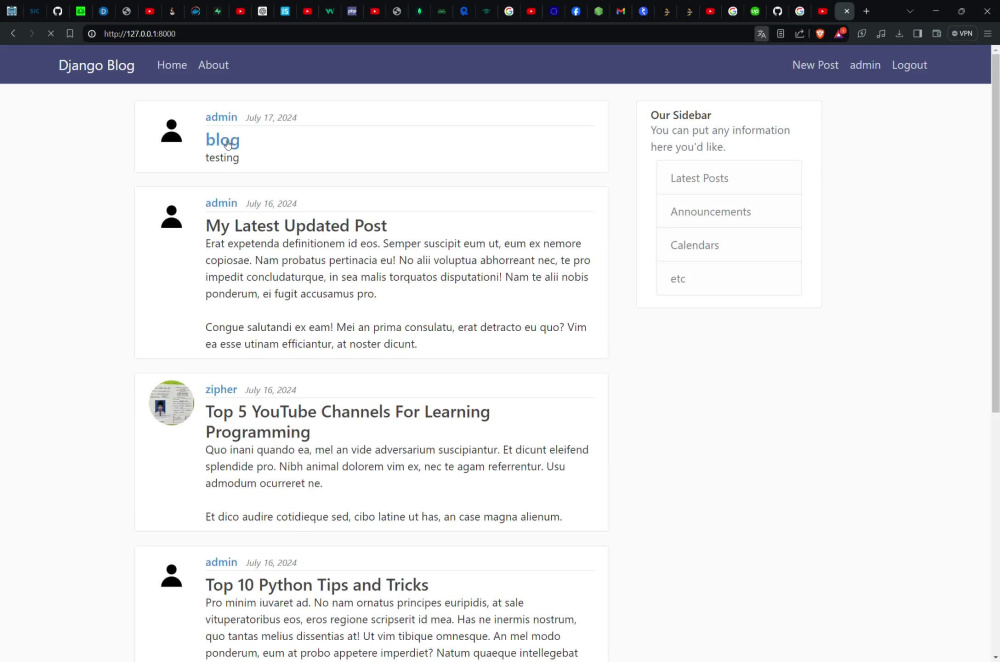Share this page via share icon
Image resolution: width=1000 pixels, height=662 pixels.
(x=799, y=34)
